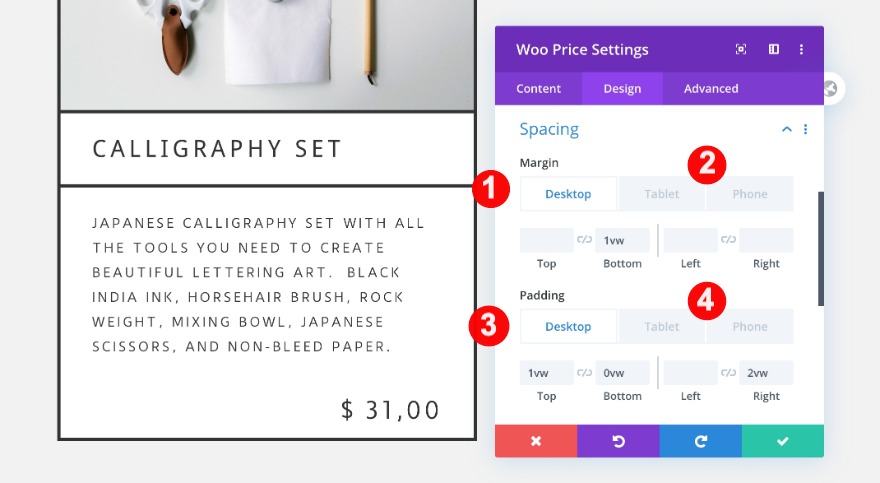880x483 pixels.
Task: Click the Calligraphy Set product title
Action: pos(218,149)
